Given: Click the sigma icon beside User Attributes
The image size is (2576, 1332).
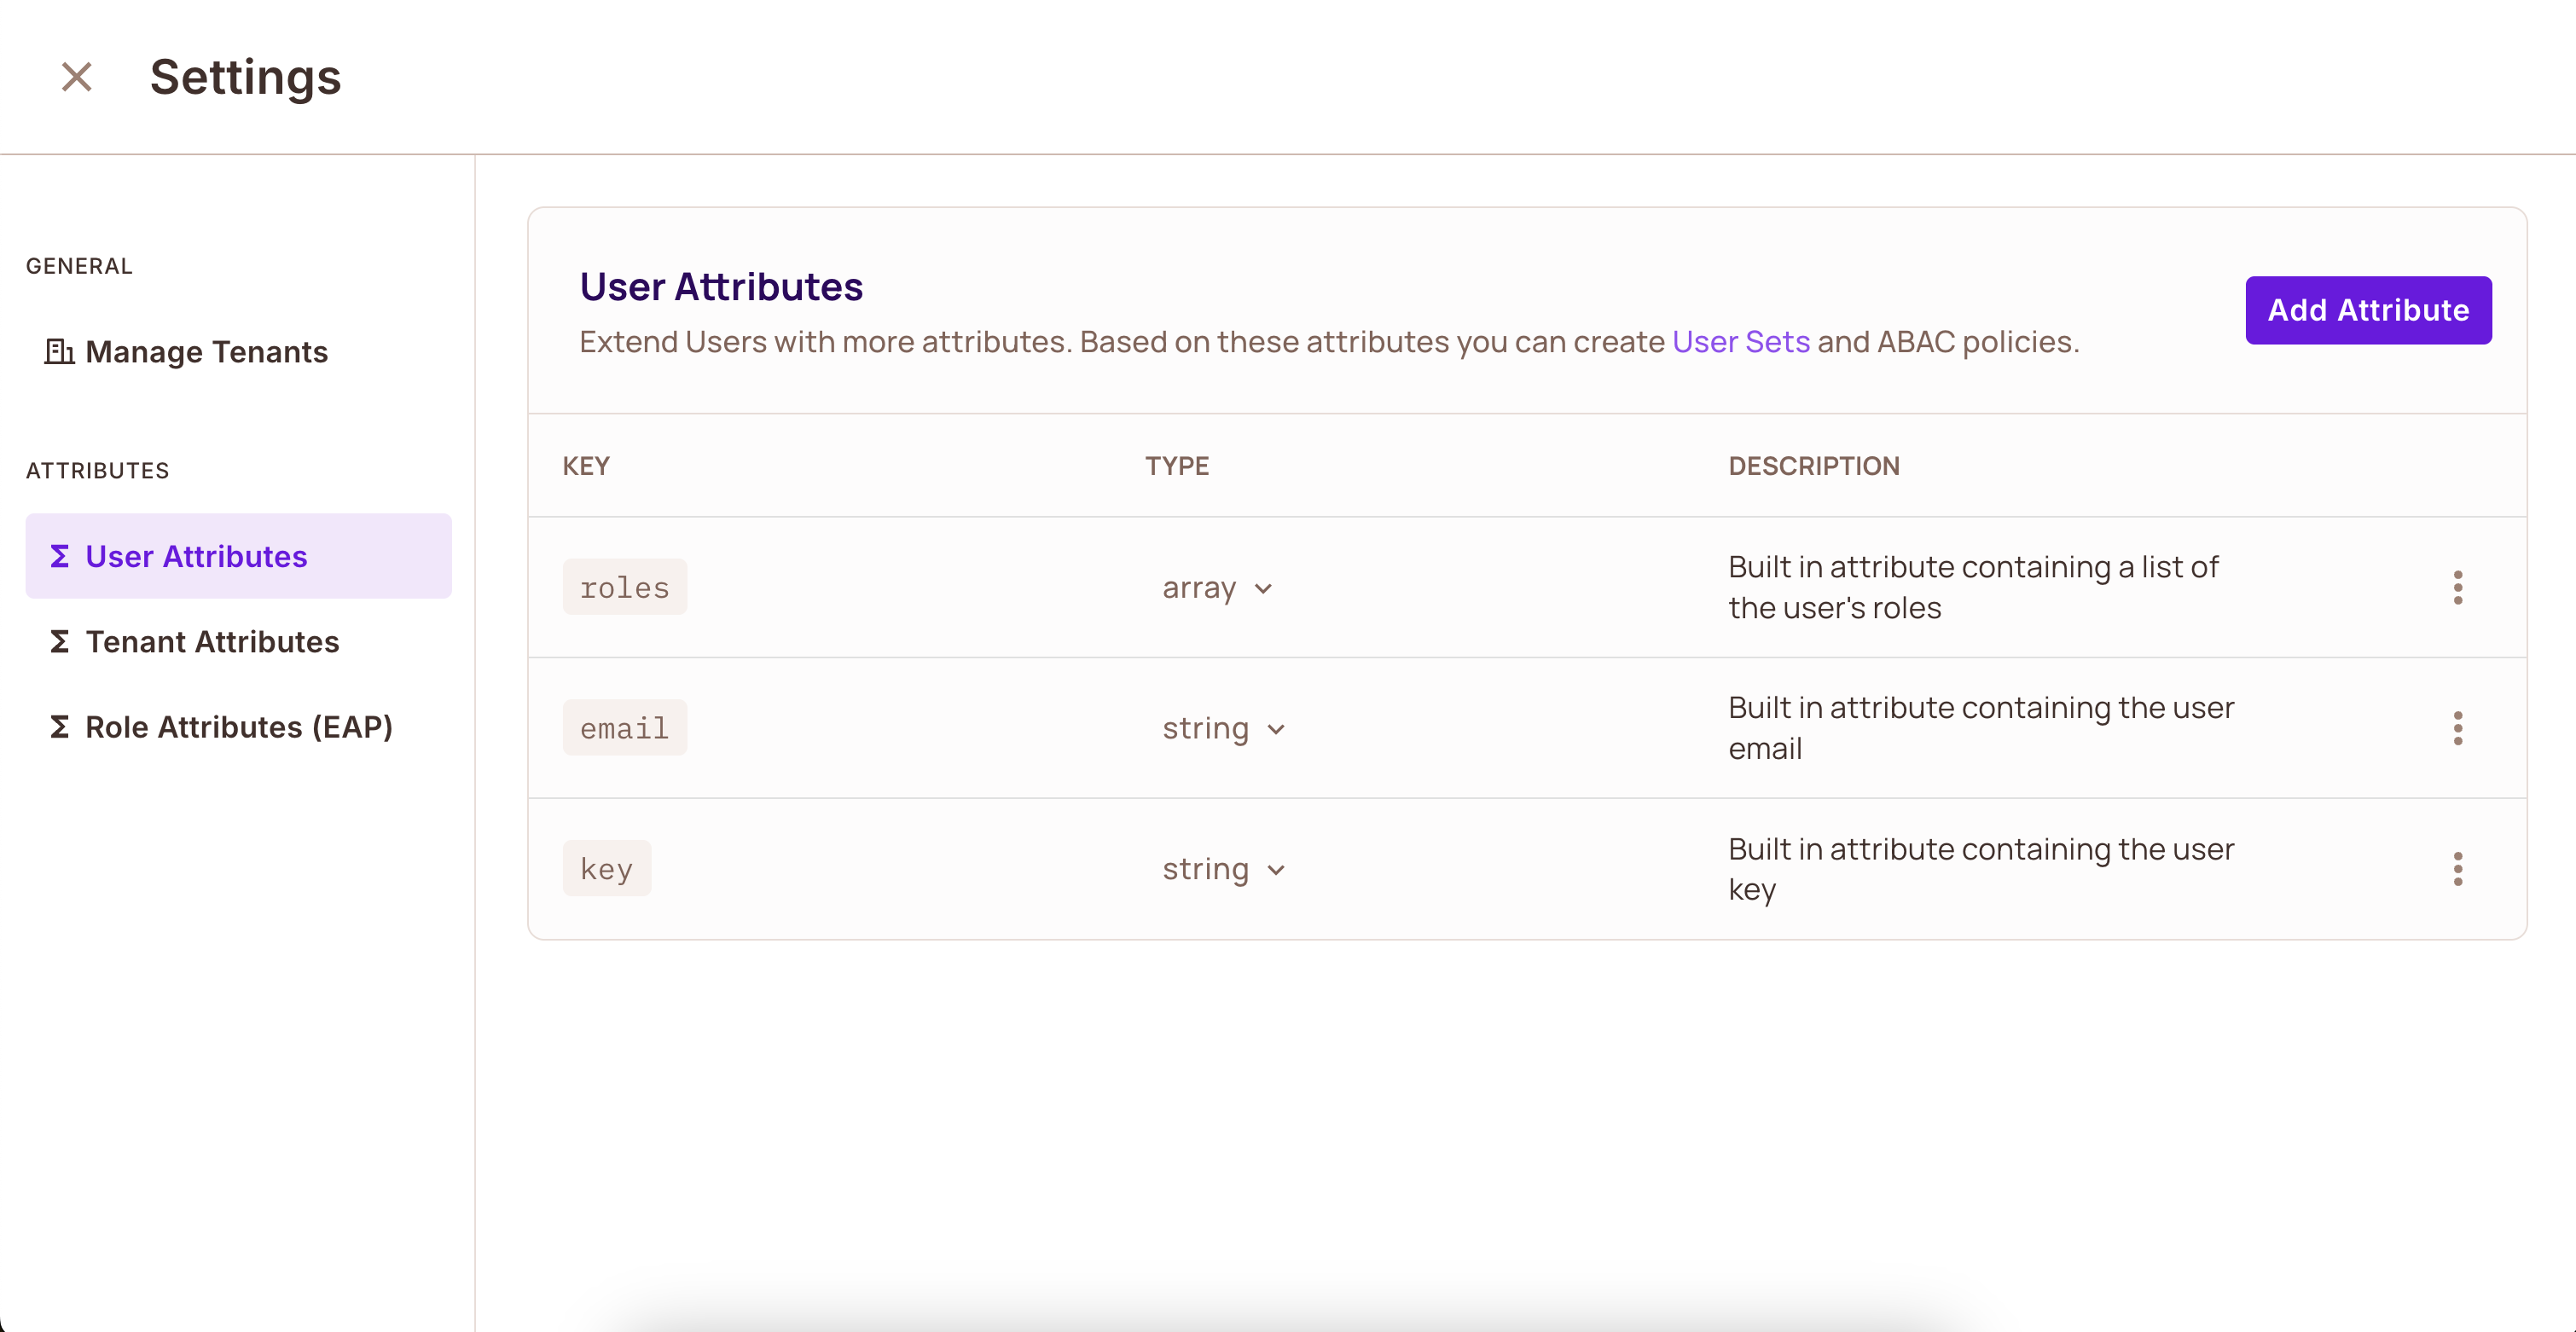Looking at the screenshot, I should [x=59, y=556].
